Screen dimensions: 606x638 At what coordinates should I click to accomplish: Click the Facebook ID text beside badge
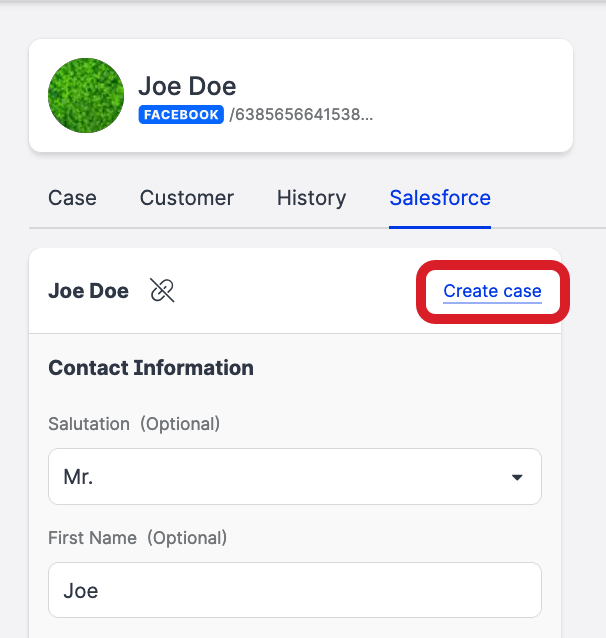click(x=301, y=115)
